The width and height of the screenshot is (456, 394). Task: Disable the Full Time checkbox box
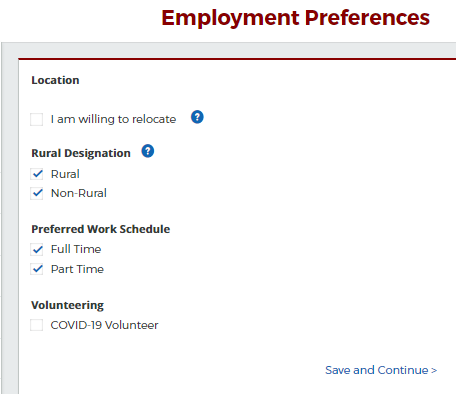37,249
